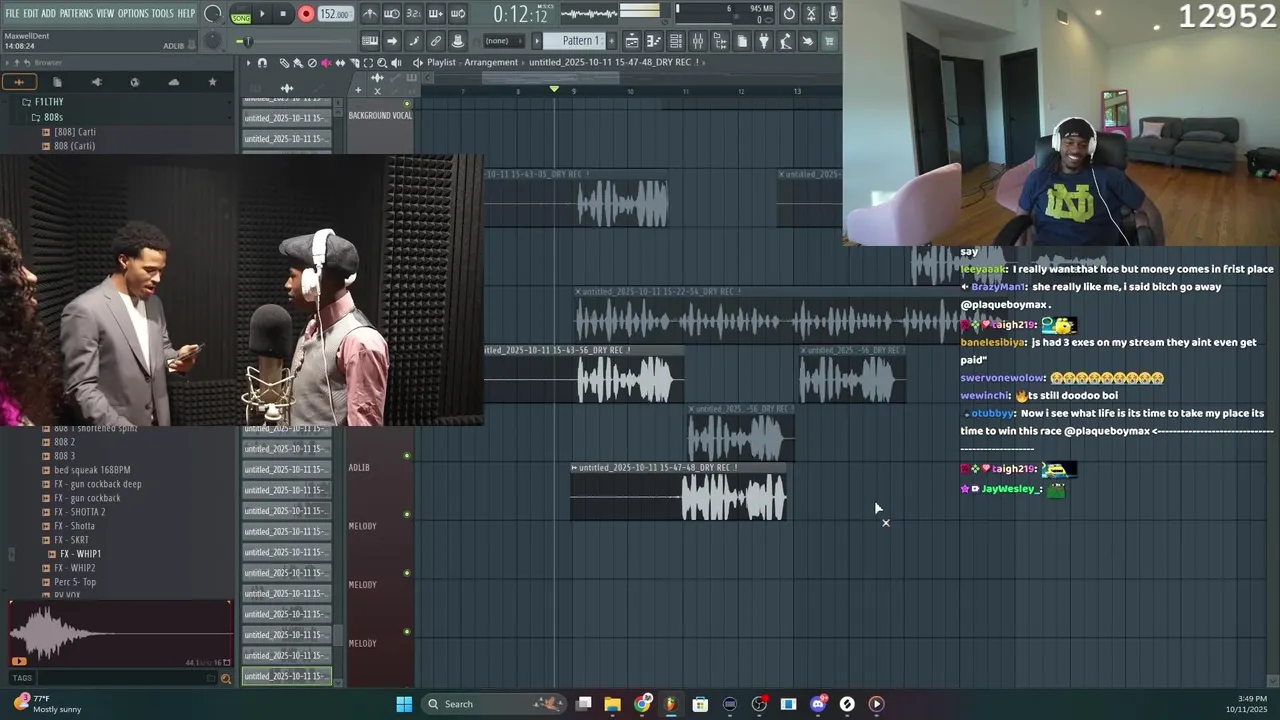Click the link (chain) icon in toolbar

pyautogui.click(x=436, y=41)
